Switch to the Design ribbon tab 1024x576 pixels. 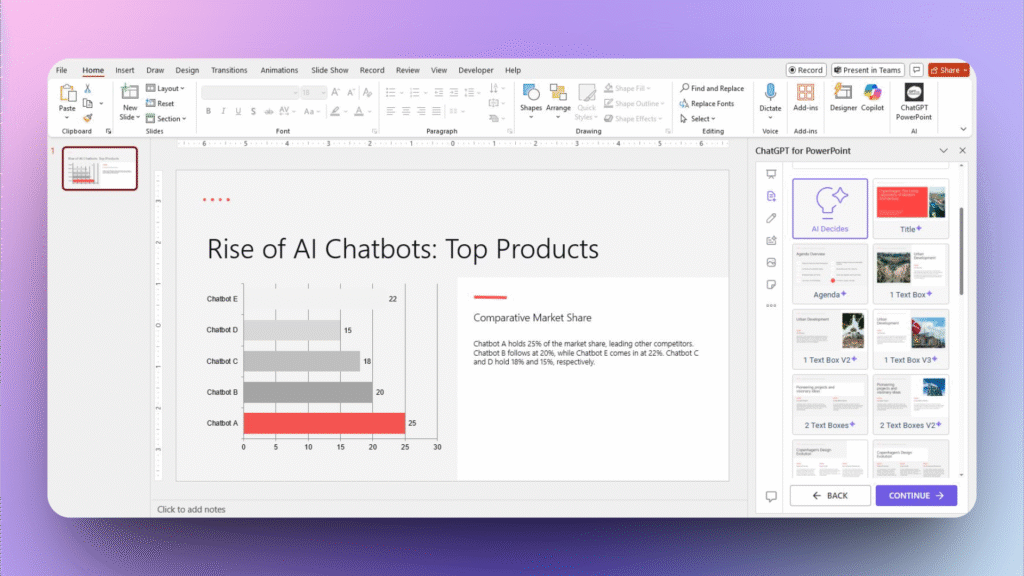186,70
